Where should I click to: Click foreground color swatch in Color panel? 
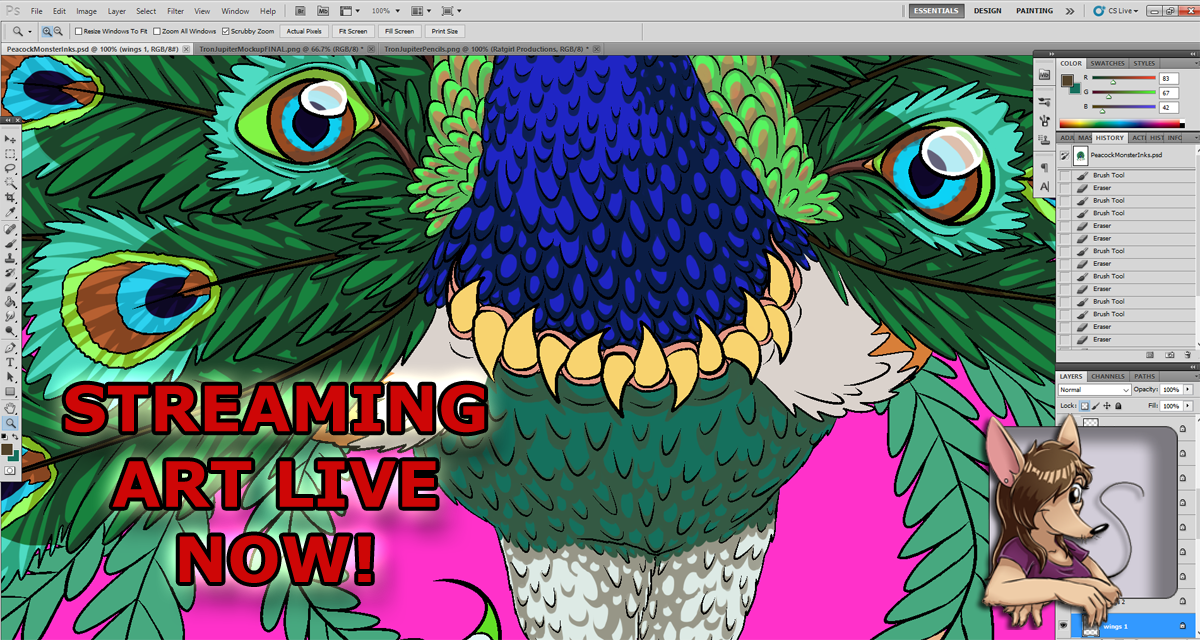(x=1066, y=78)
